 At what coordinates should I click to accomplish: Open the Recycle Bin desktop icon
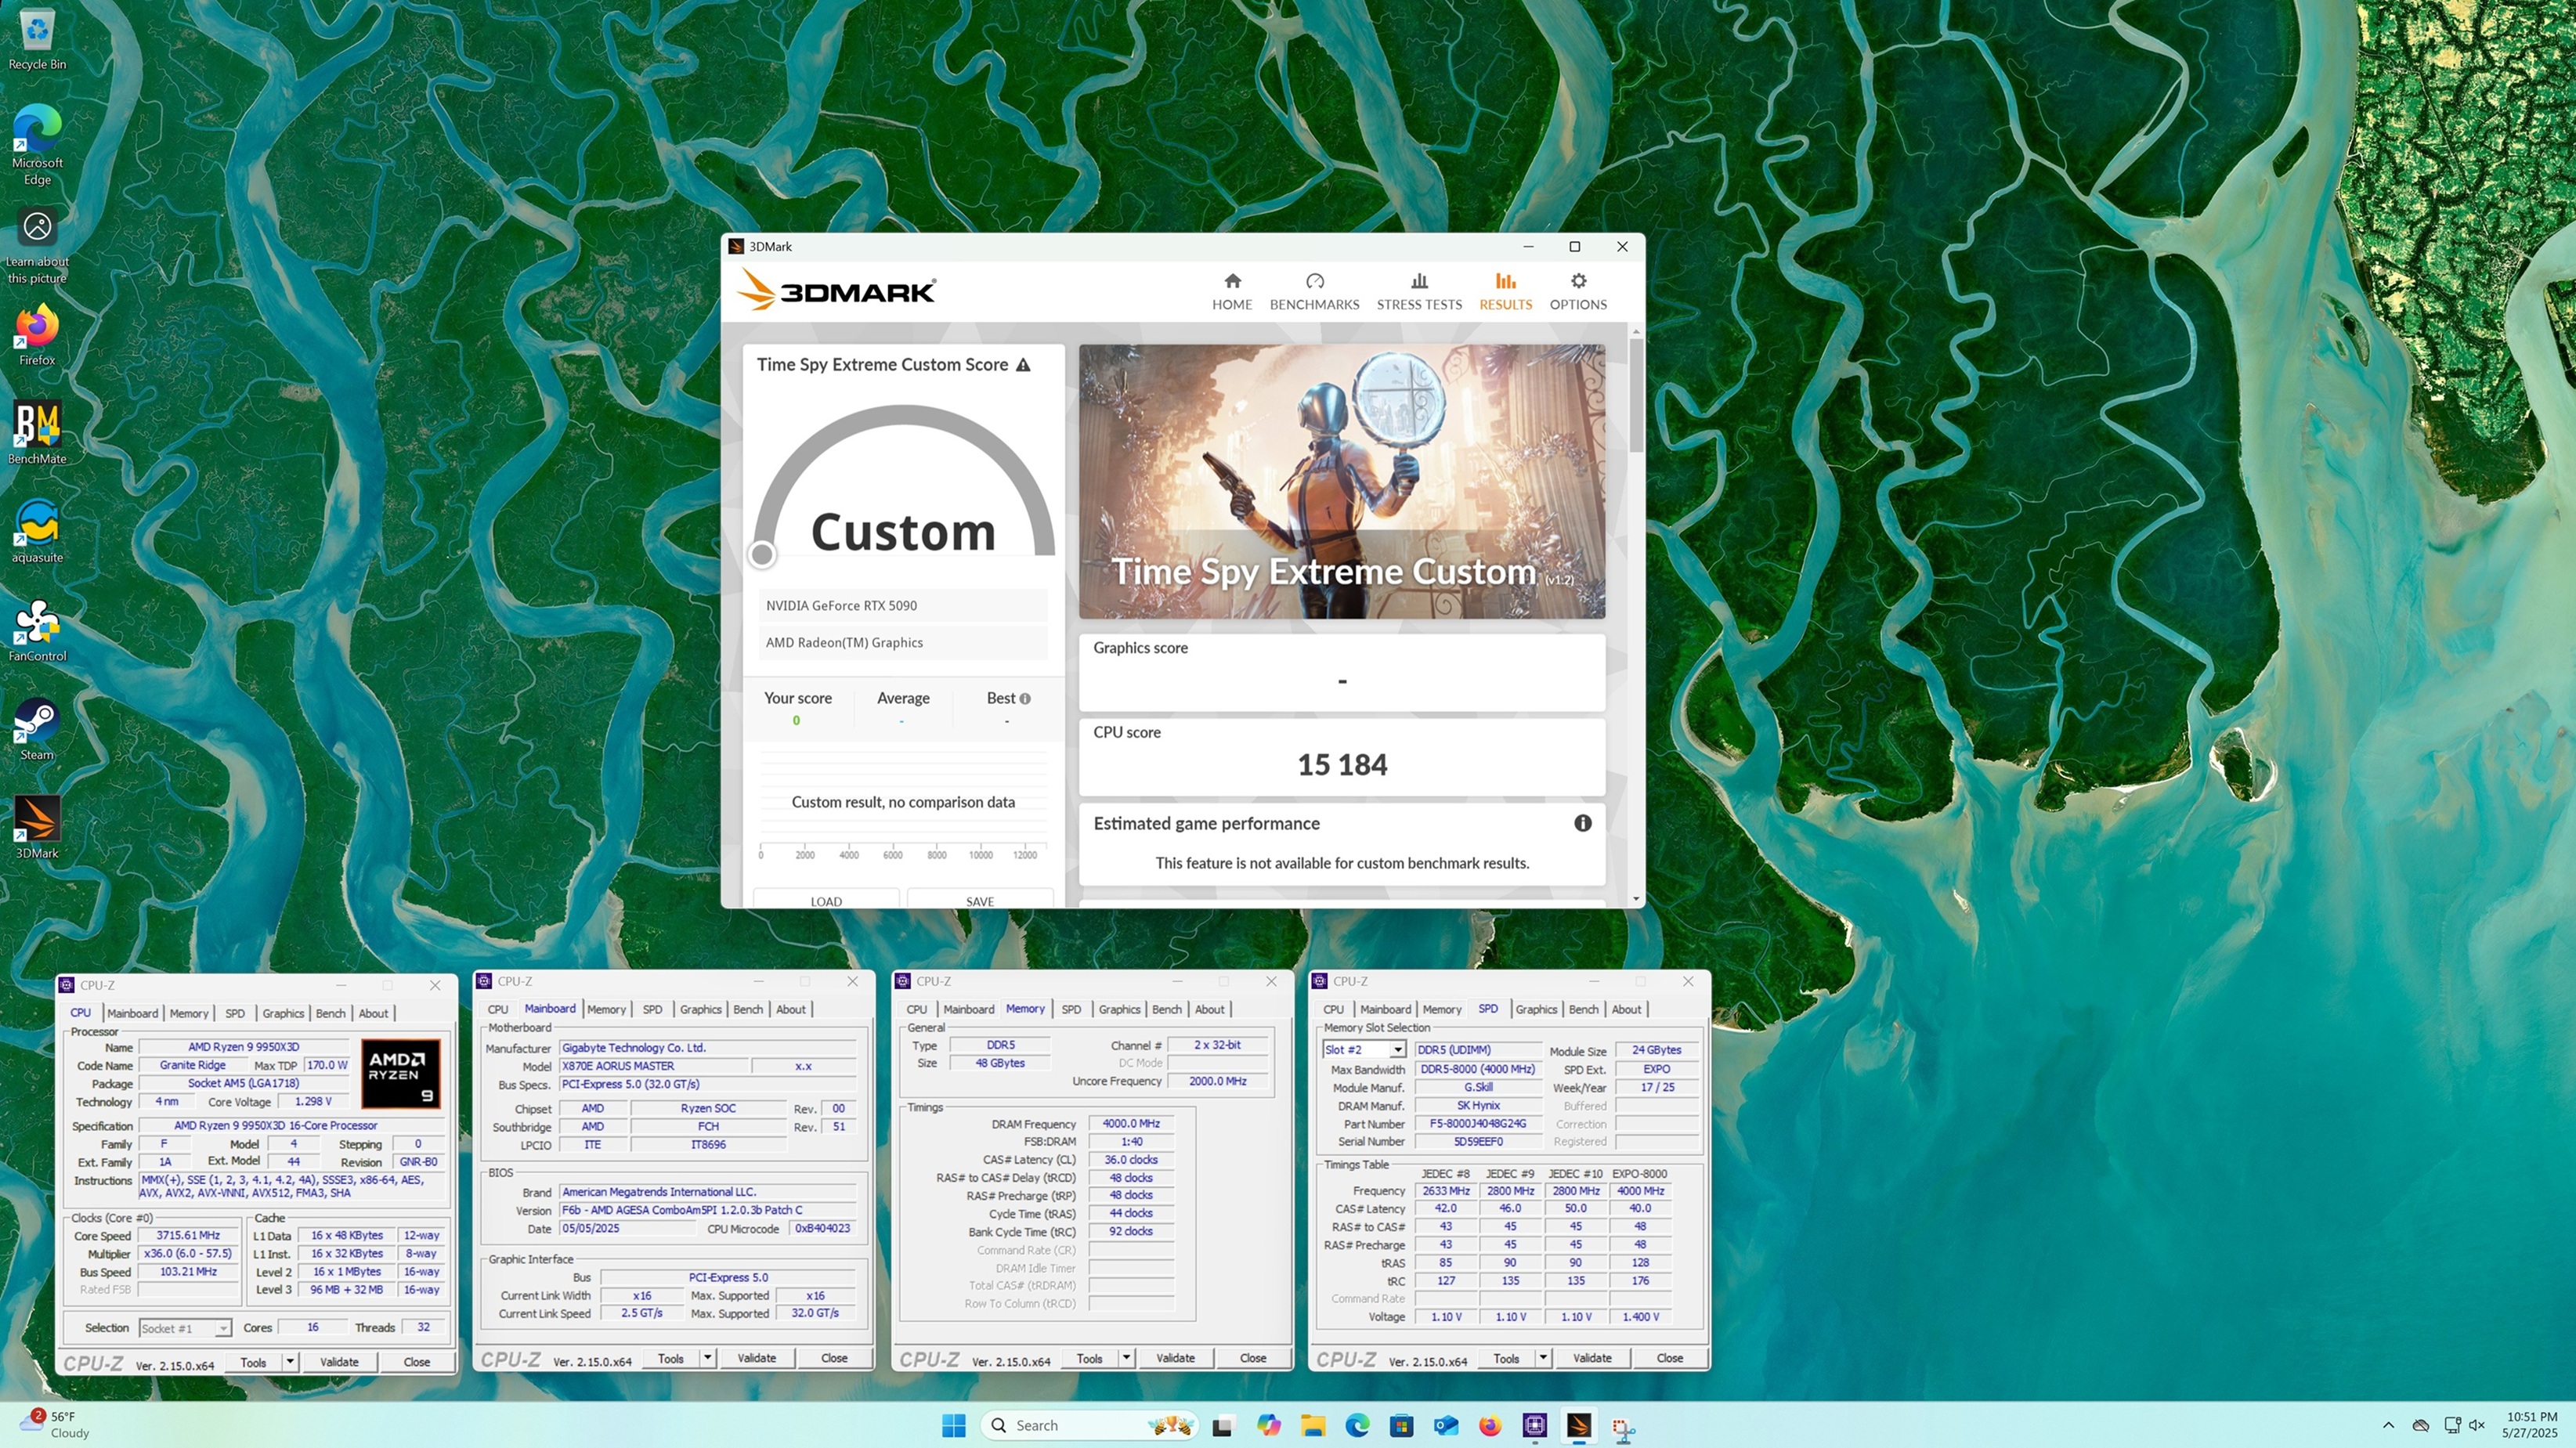37,38
